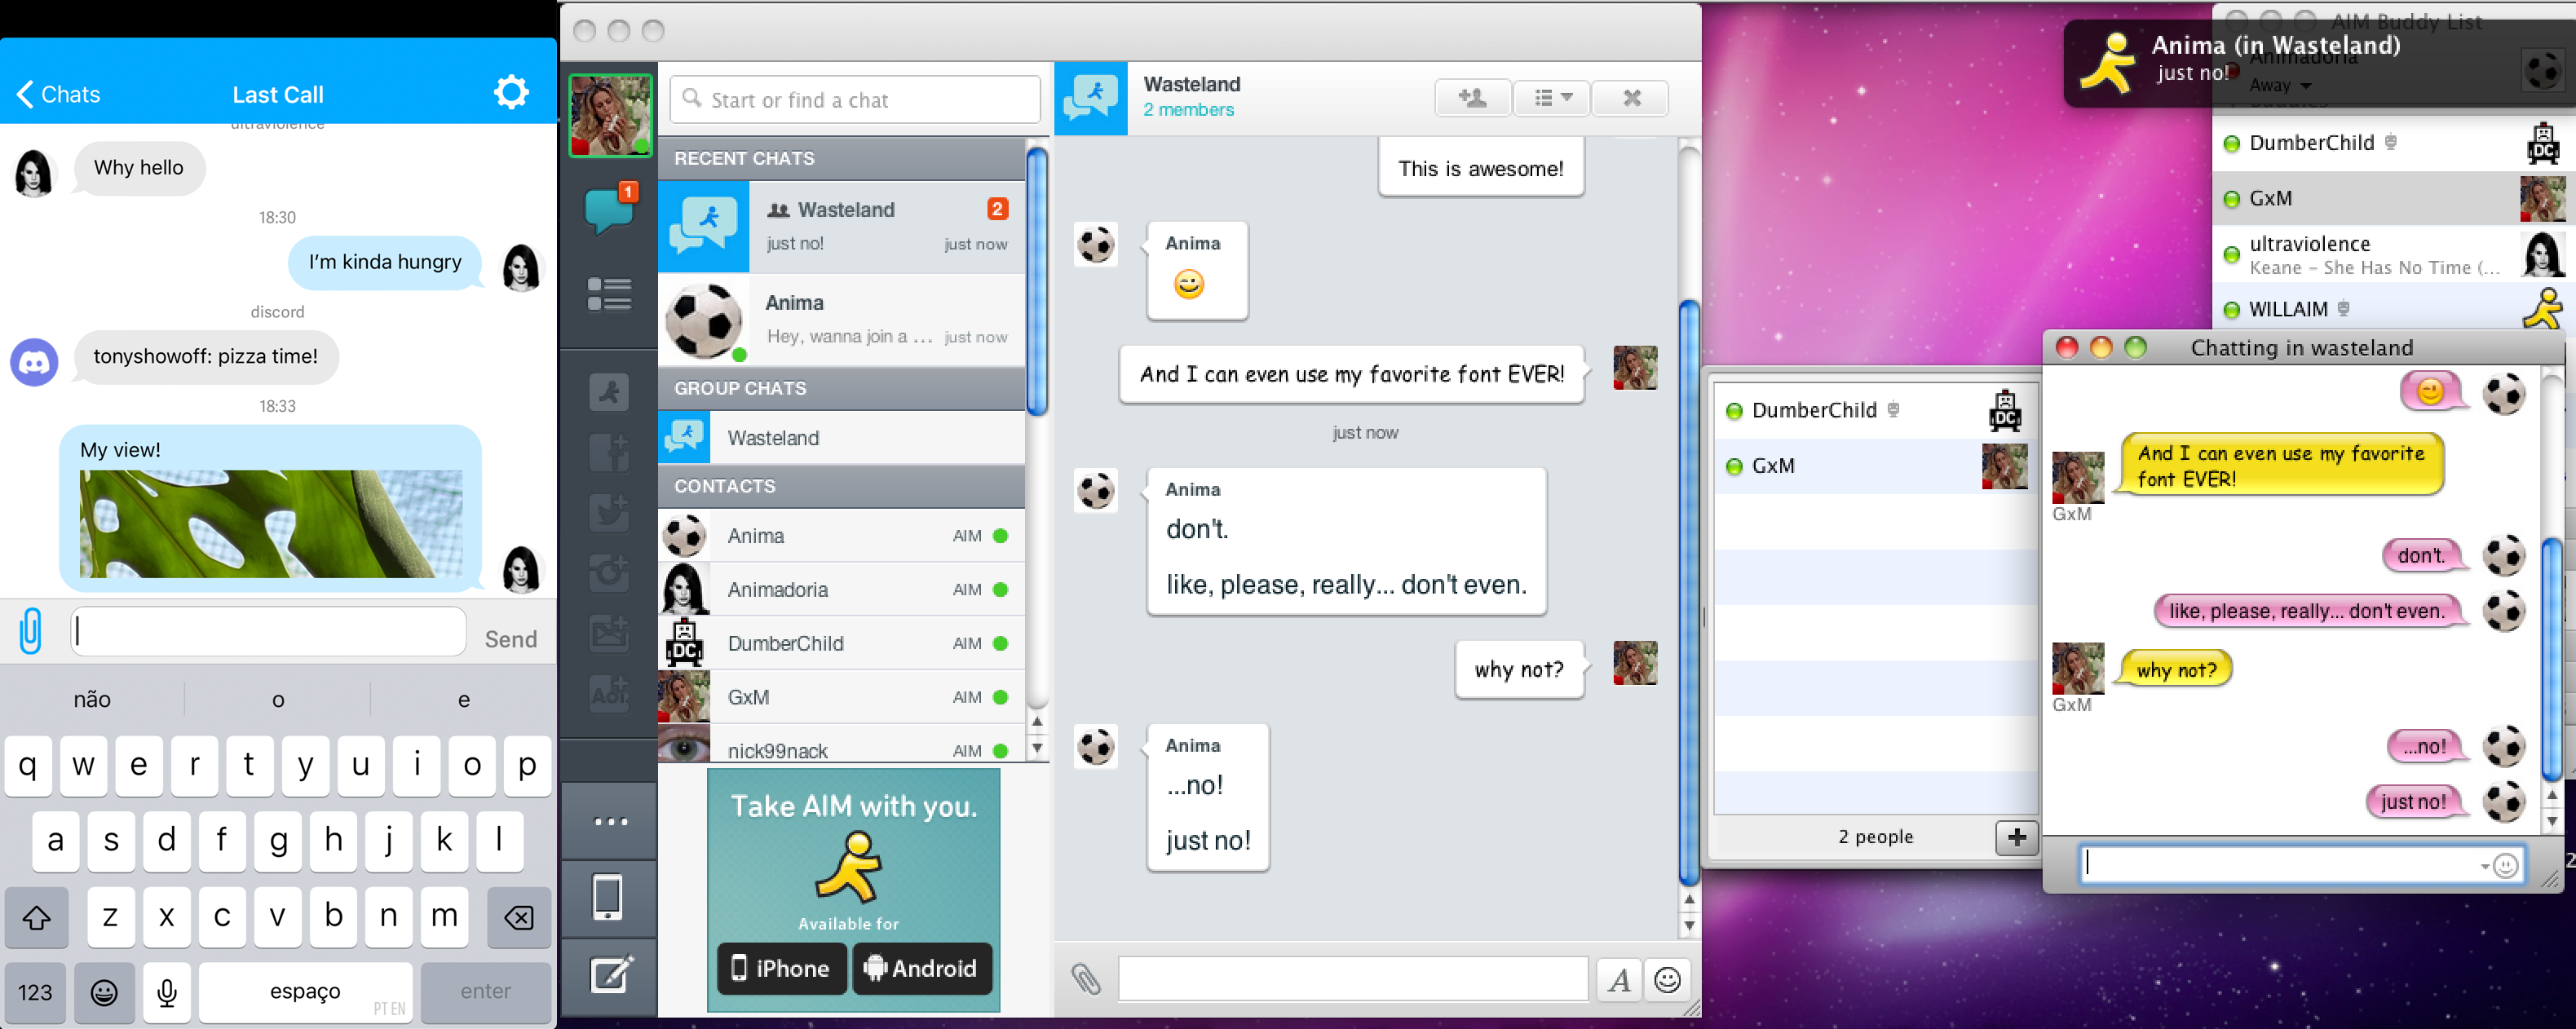This screenshot has width=2576, height=1029.
Task: Open own profile picture in AIM sidebar
Action: click(610, 115)
